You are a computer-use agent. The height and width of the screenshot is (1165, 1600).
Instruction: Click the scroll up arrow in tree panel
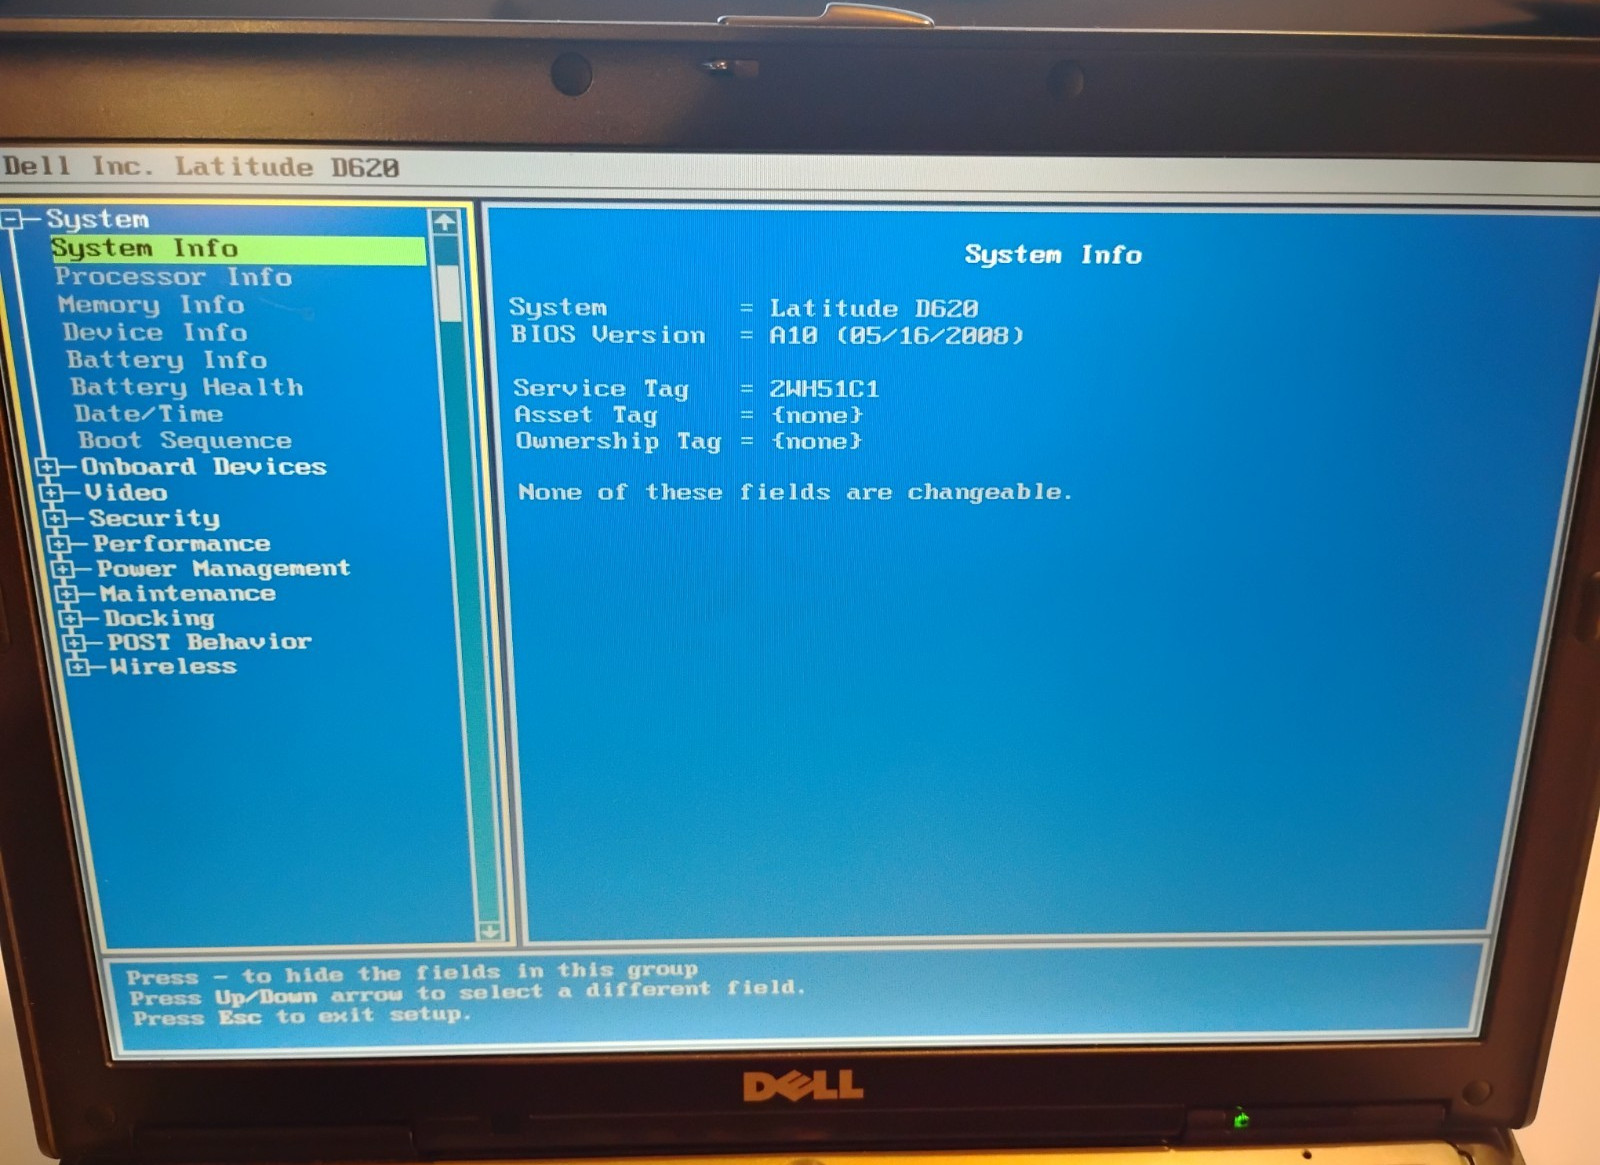pyautogui.click(x=445, y=222)
